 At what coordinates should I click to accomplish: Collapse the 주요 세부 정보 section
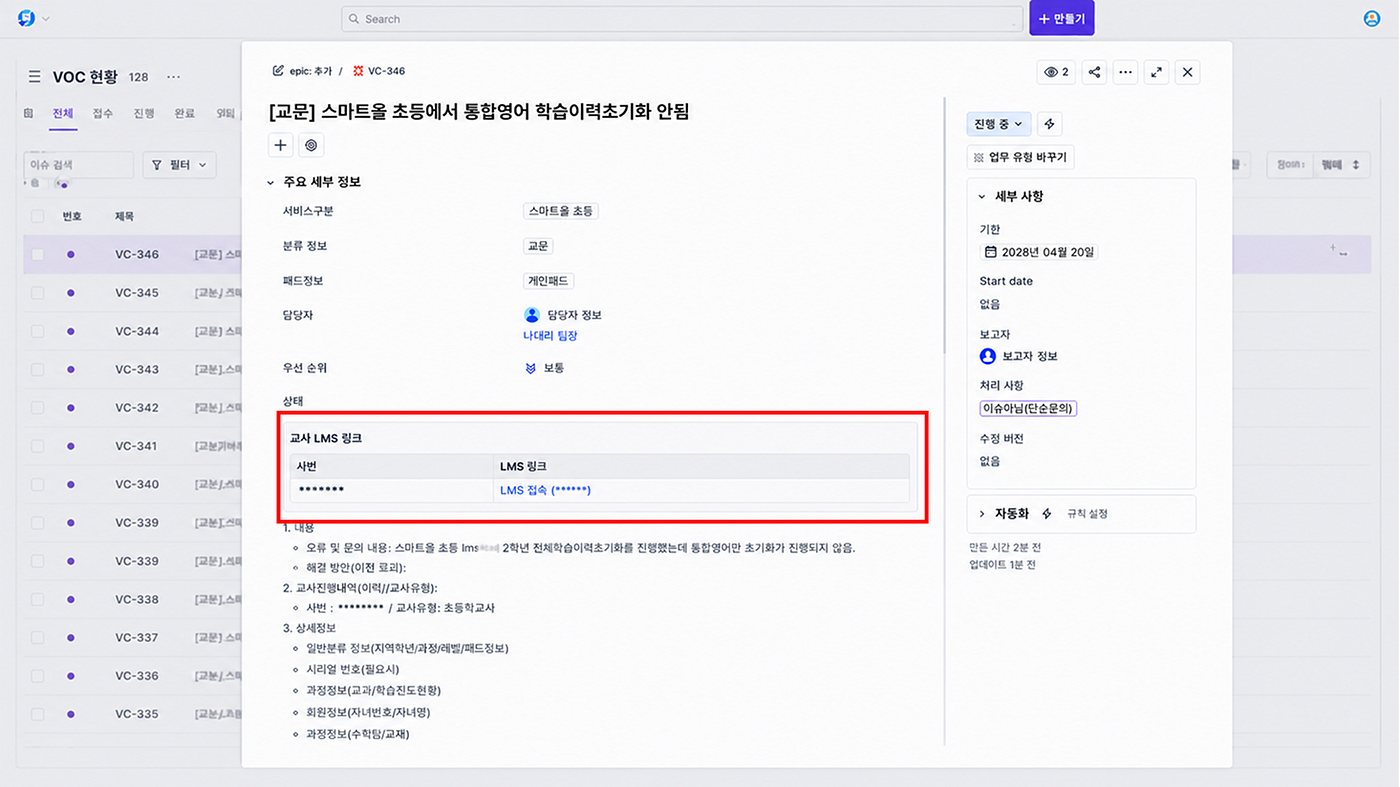(x=270, y=183)
